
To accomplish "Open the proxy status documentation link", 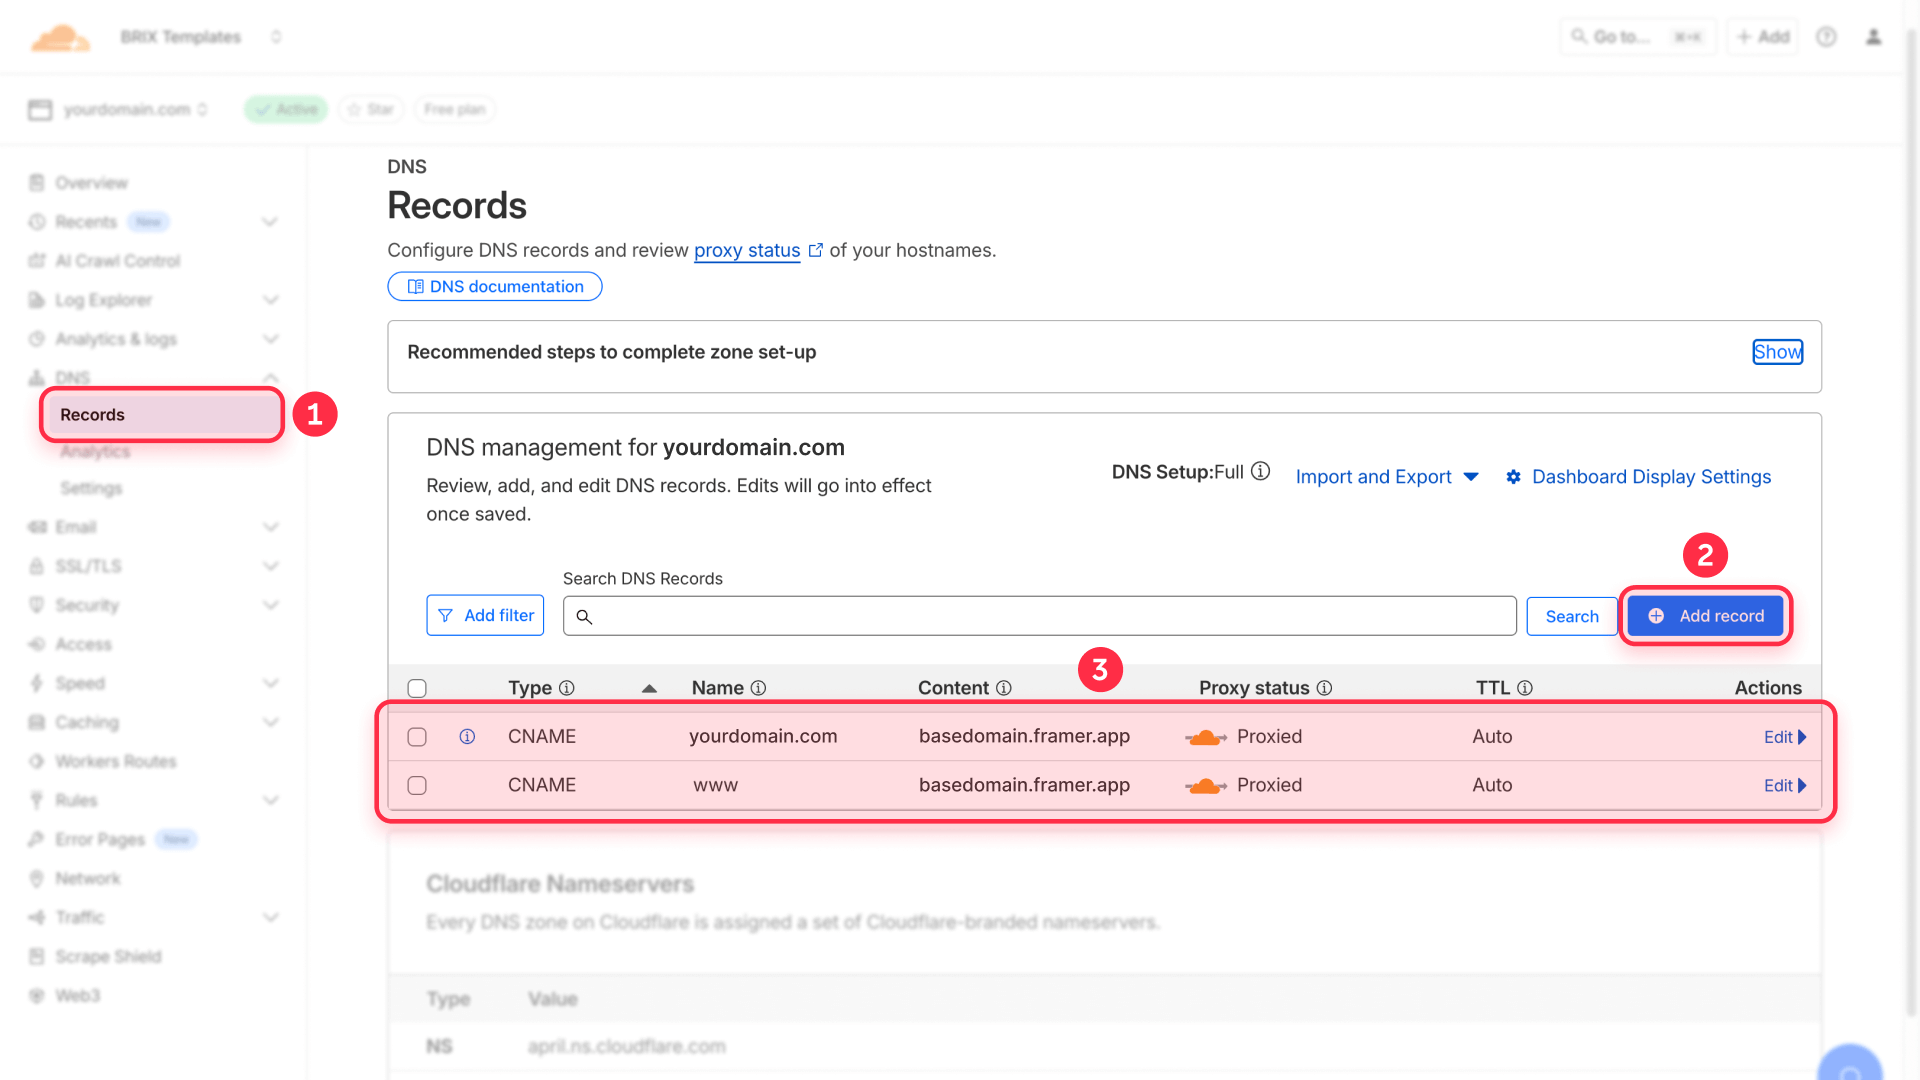I will coord(747,250).
